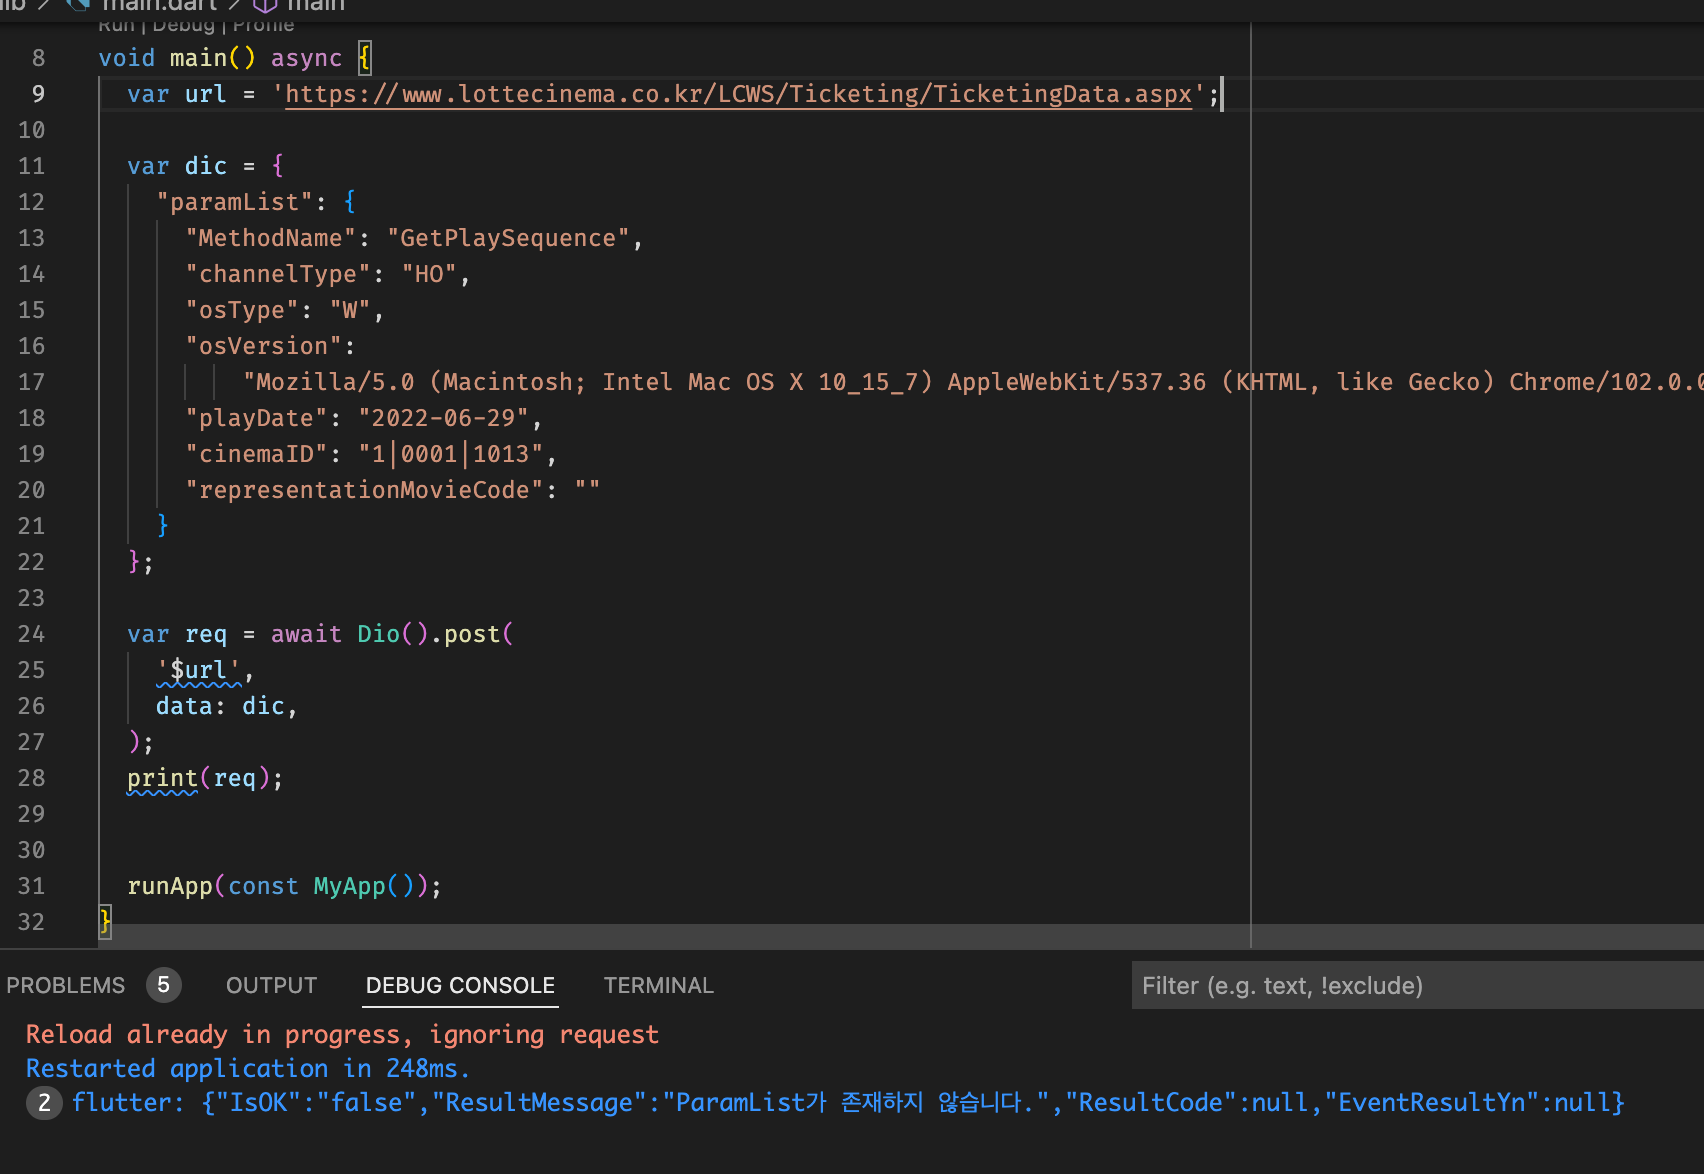Click the "osVersion" key
Image resolution: width=1704 pixels, height=1174 pixels.
[x=263, y=346]
